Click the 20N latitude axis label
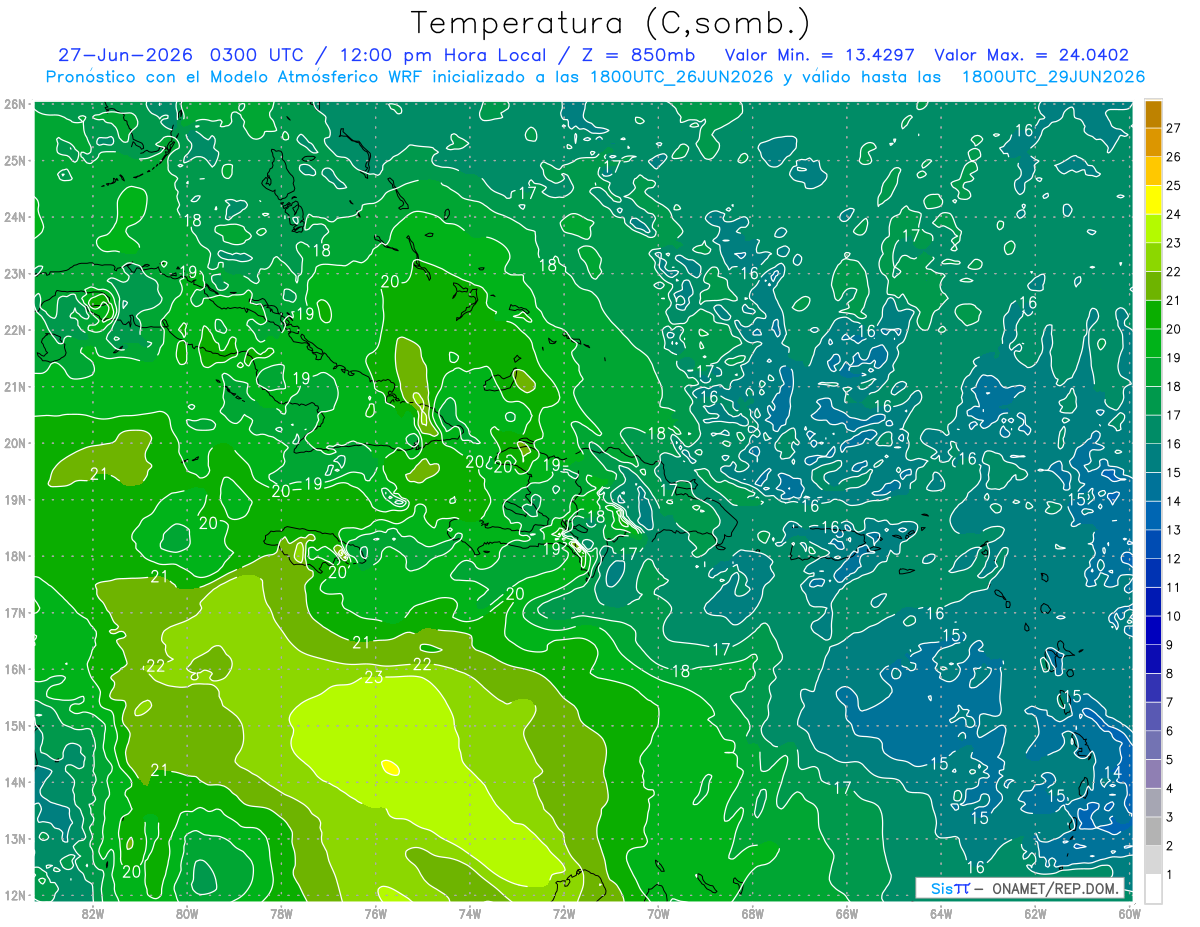The image size is (1200, 927). (x=14, y=443)
